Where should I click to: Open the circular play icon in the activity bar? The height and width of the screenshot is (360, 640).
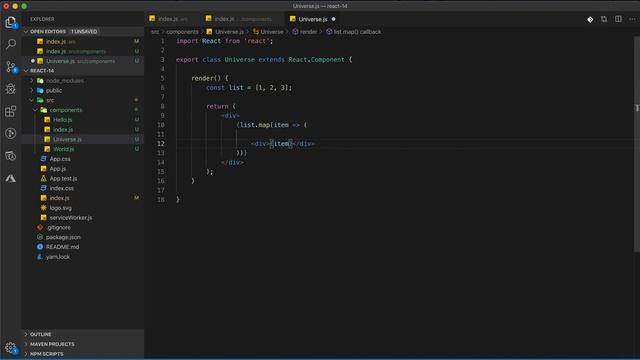pos(11,133)
